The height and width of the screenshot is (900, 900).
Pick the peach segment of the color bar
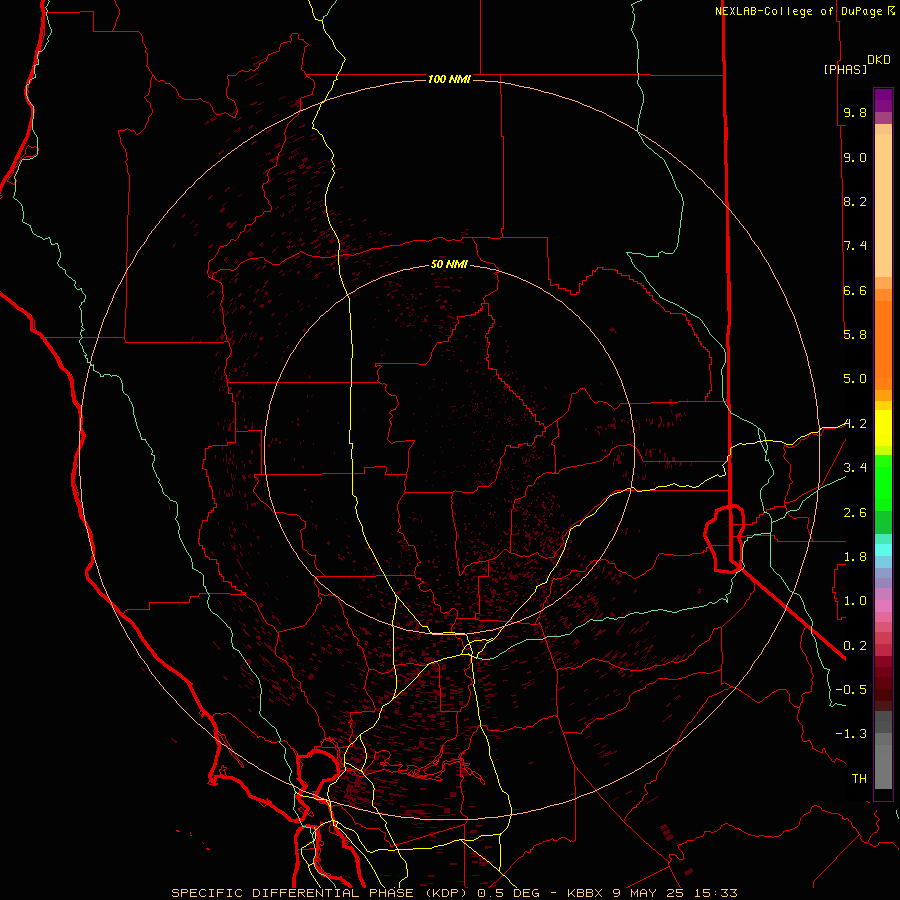pos(883,201)
